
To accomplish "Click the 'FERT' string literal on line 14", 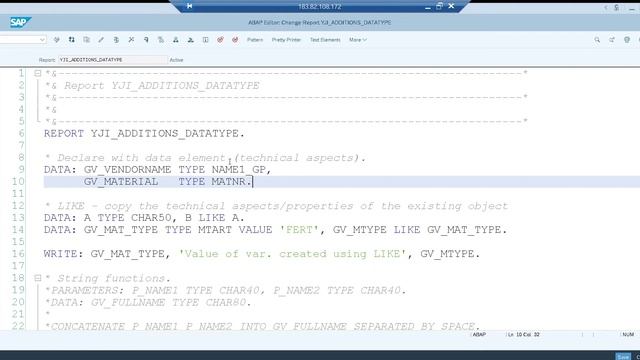I will [x=299, y=230].
